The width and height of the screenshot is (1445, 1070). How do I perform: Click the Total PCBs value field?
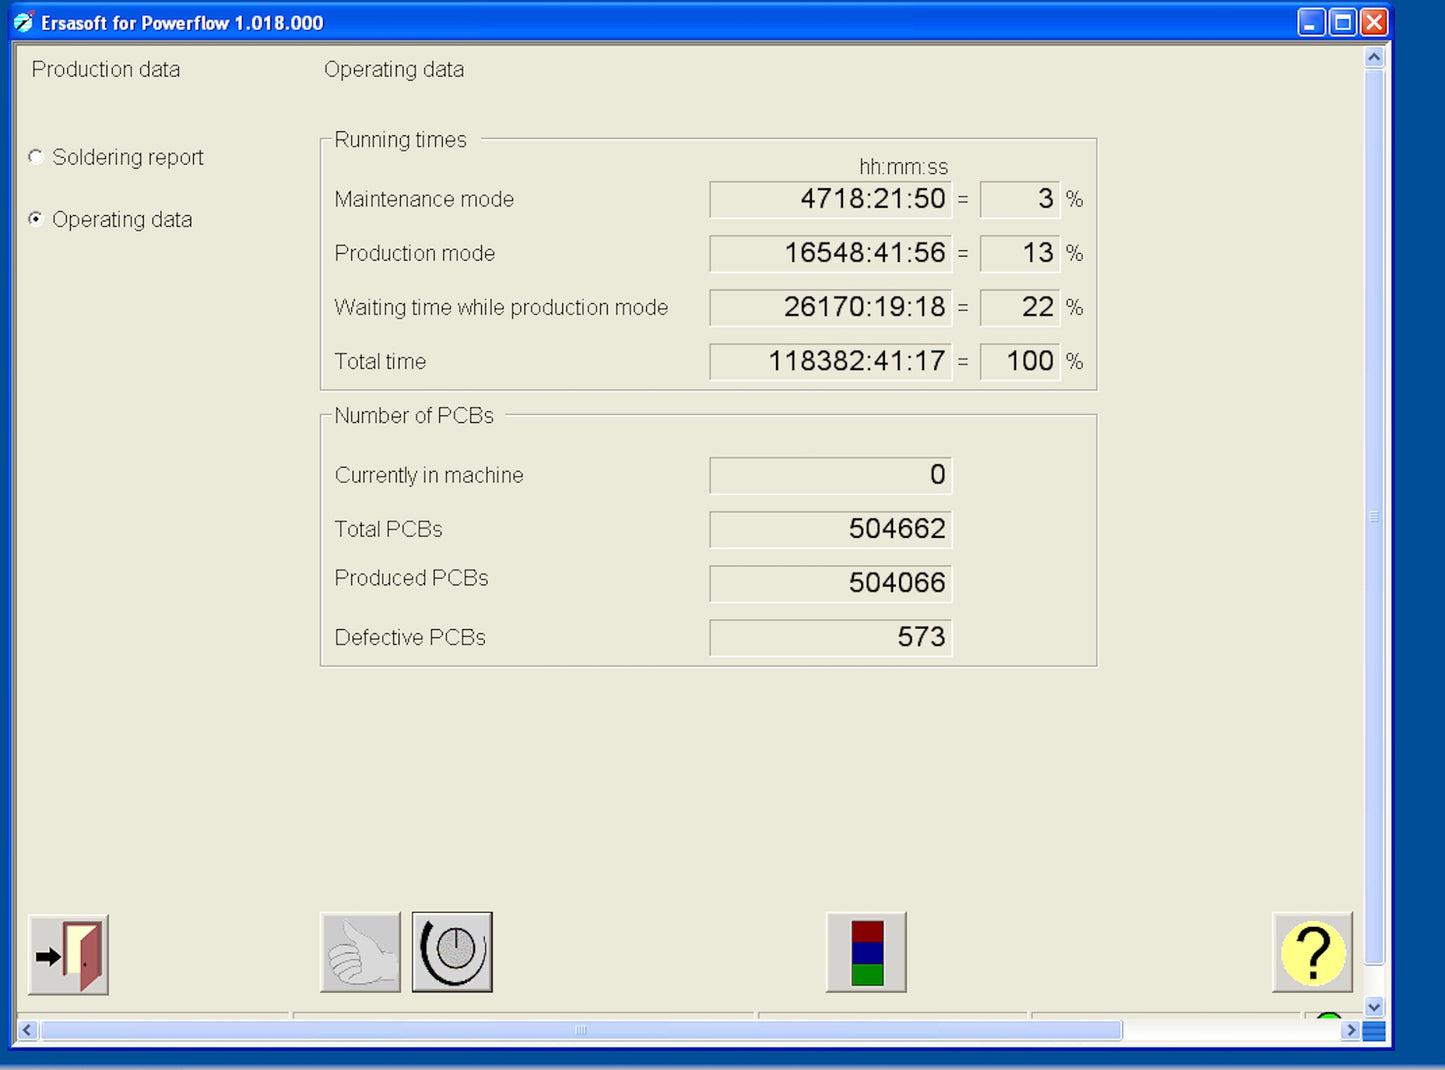click(x=830, y=529)
